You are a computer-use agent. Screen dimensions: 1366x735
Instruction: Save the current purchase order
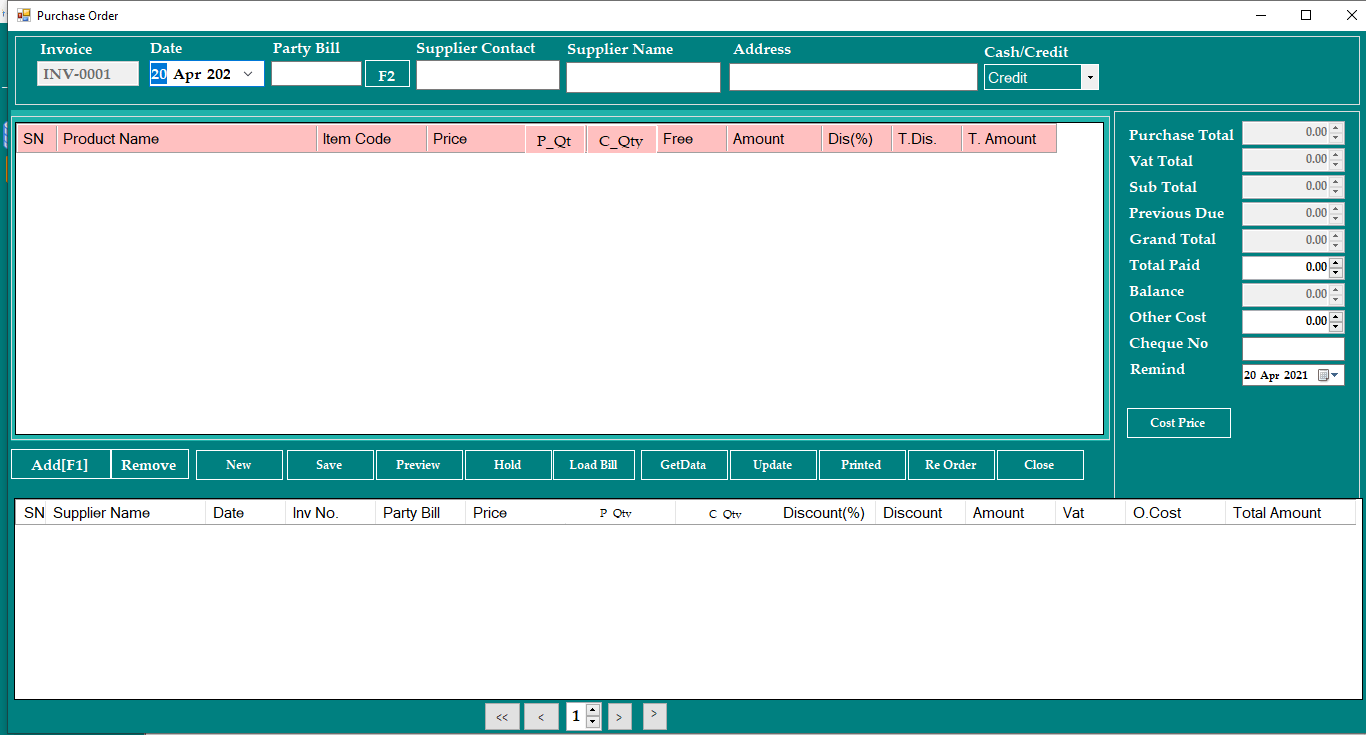coord(330,464)
